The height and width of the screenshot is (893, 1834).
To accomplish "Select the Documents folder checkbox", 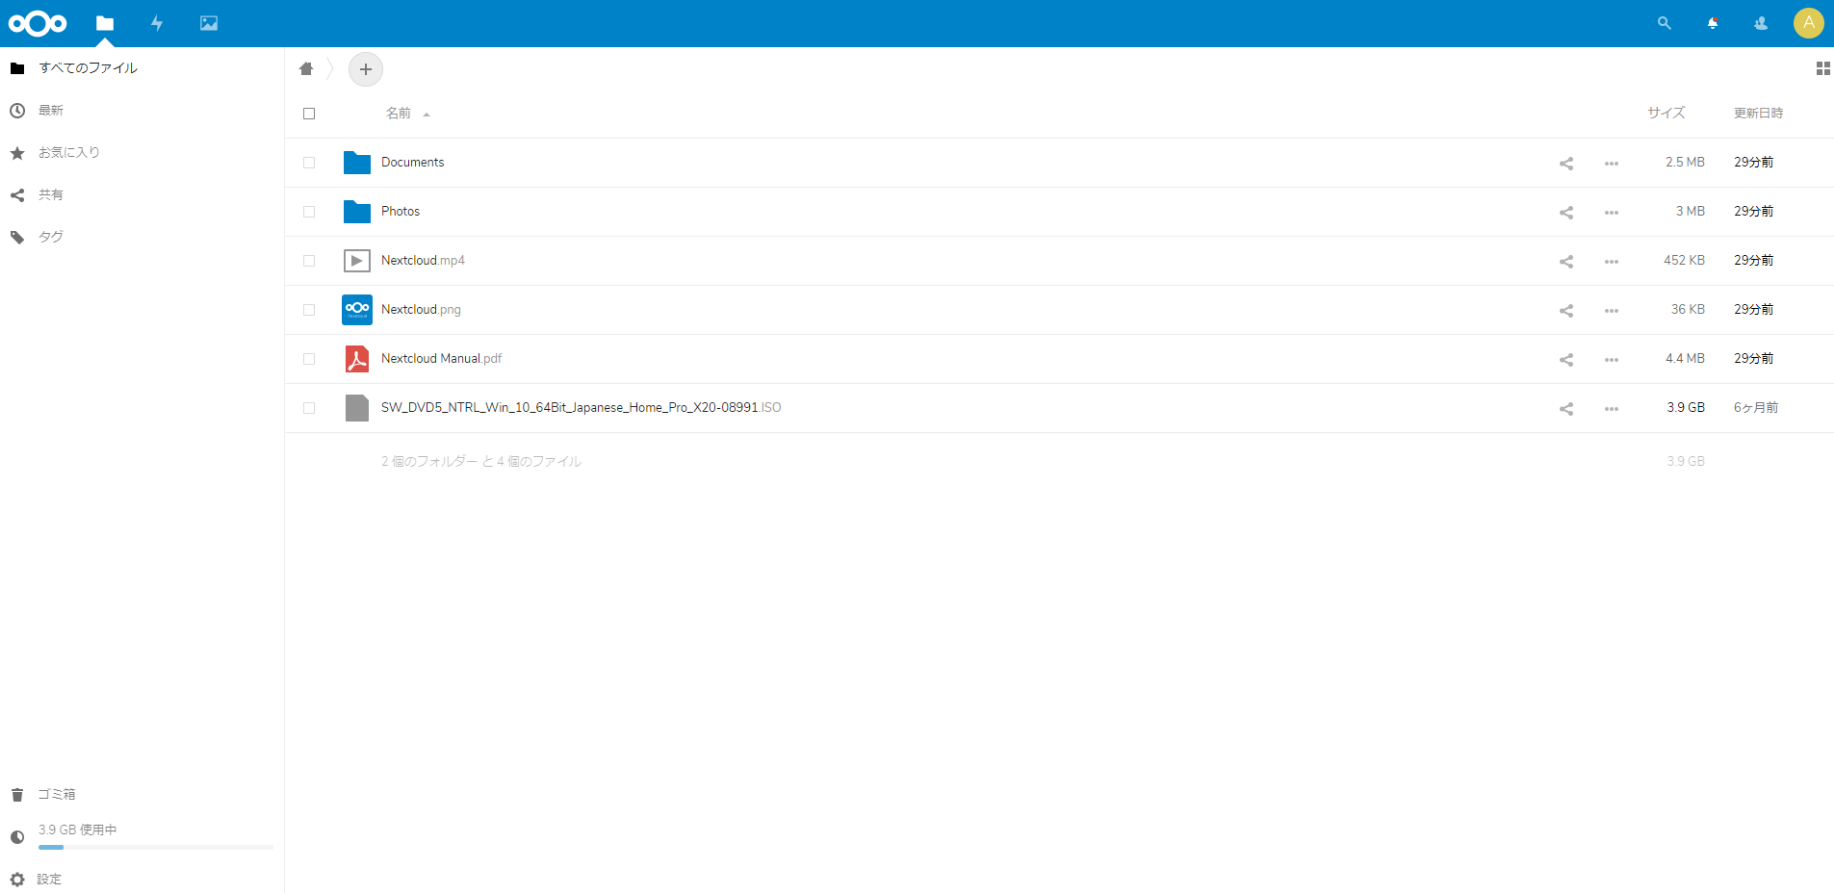I will (x=309, y=163).
